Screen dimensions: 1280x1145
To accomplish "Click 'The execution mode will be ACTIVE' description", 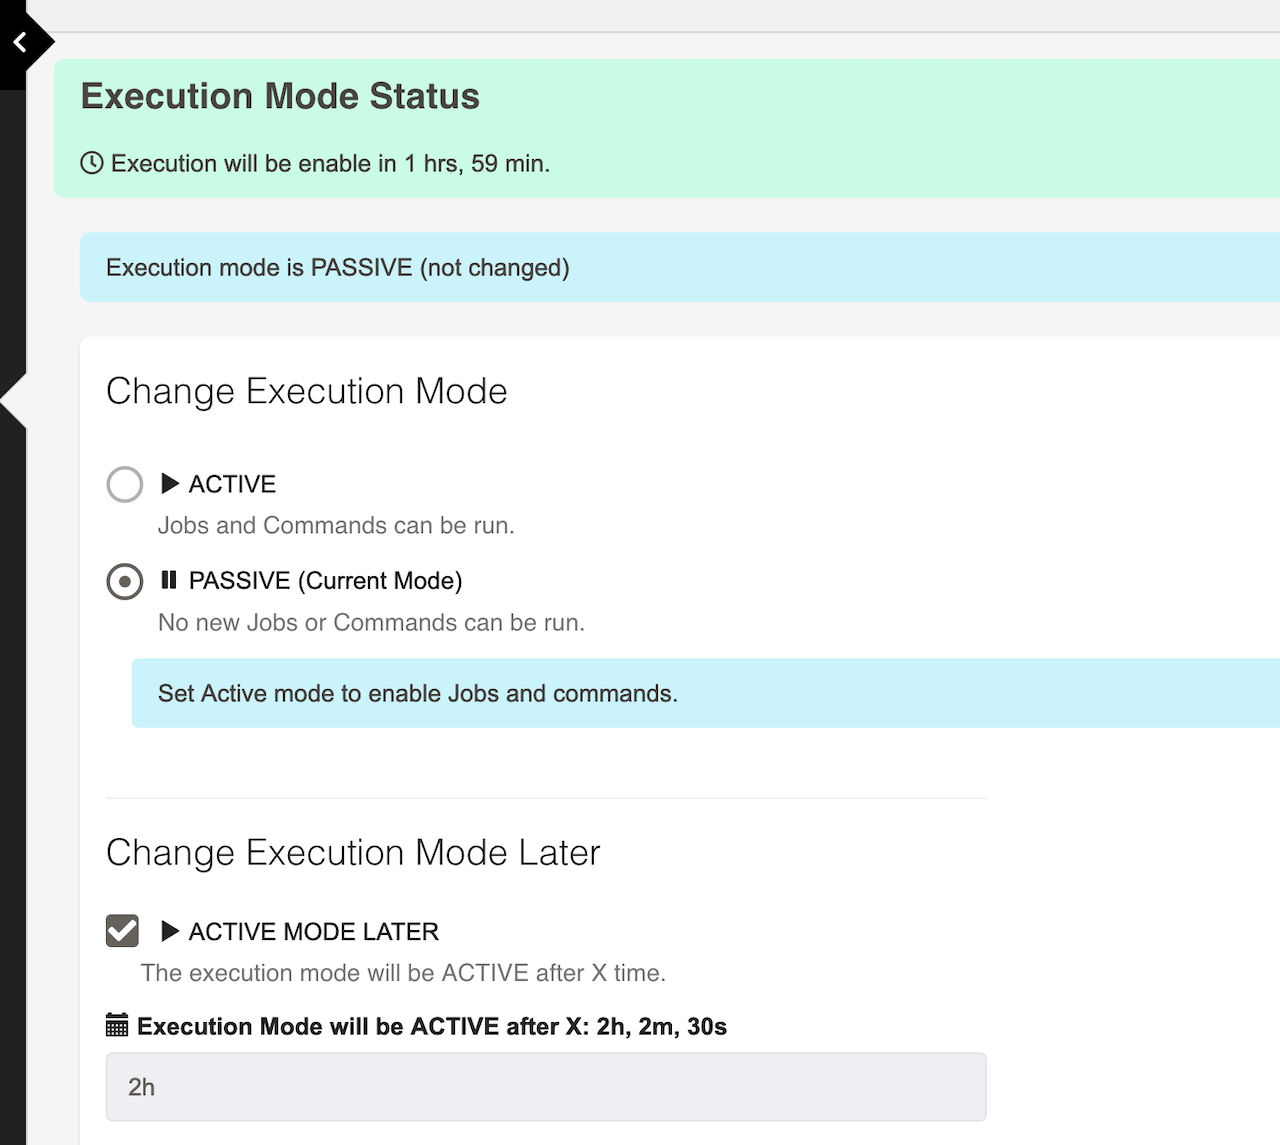I will pyautogui.click(x=403, y=973).
